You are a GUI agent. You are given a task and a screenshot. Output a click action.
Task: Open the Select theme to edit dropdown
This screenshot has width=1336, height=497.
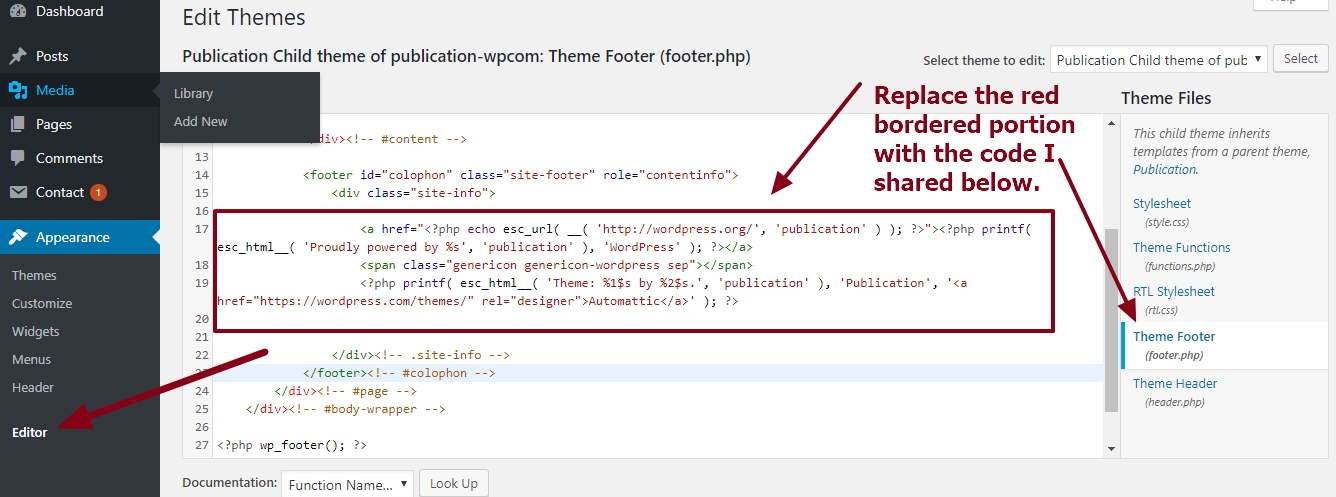(x=1159, y=60)
